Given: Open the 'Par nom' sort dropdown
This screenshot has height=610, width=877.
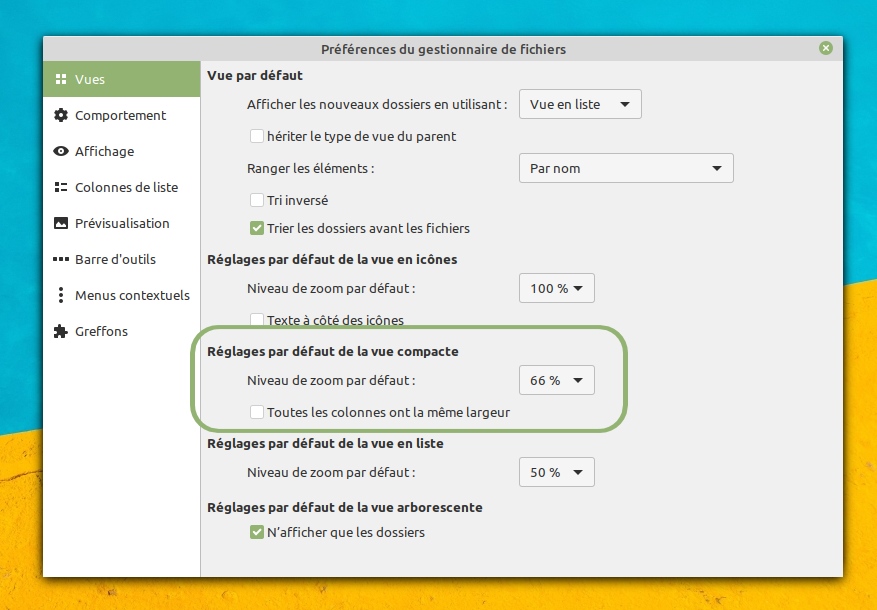Looking at the screenshot, I should tap(626, 168).
